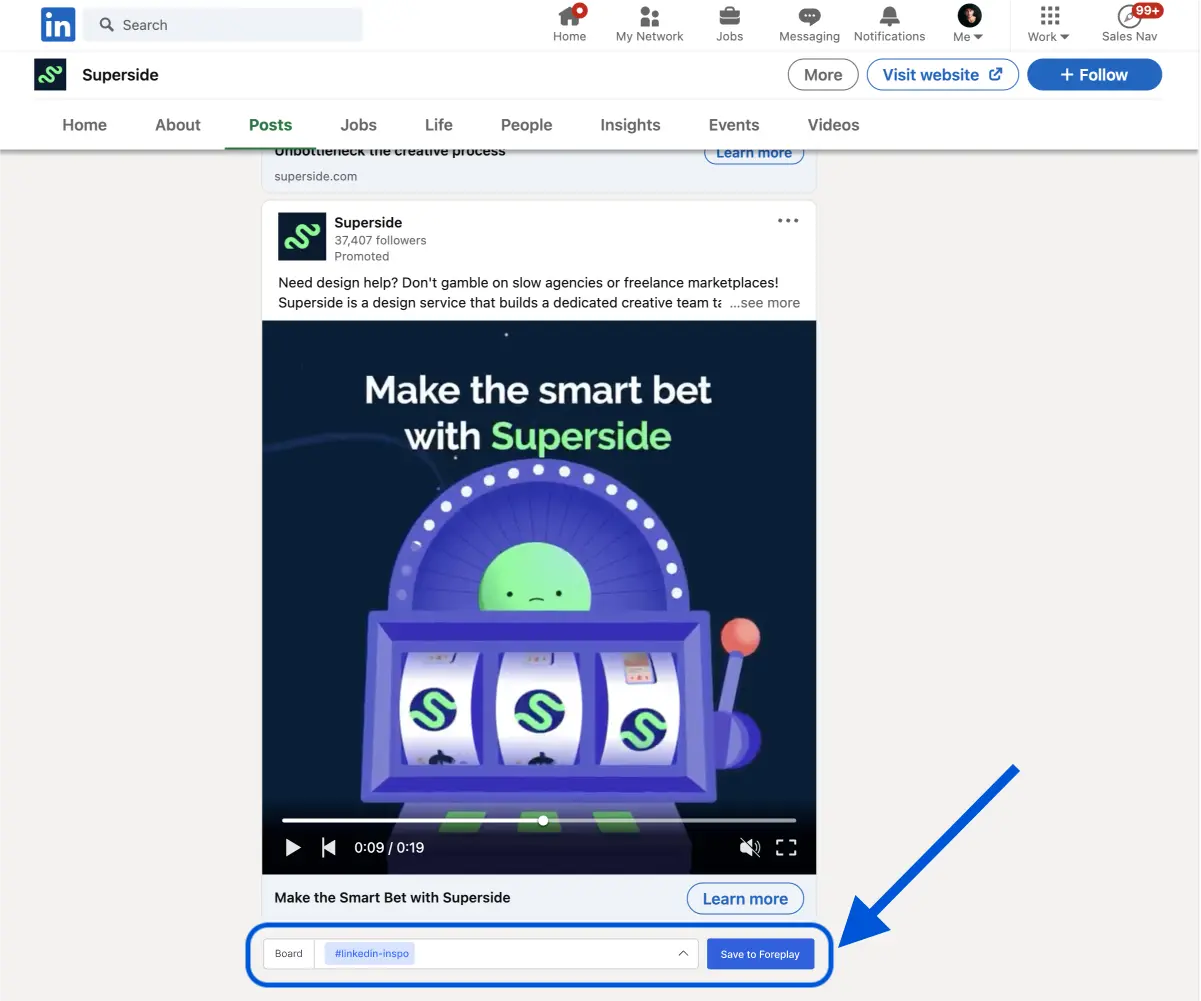Click the Superside avatar in the post
The height and width of the screenshot is (1001, 1201).
302,236
